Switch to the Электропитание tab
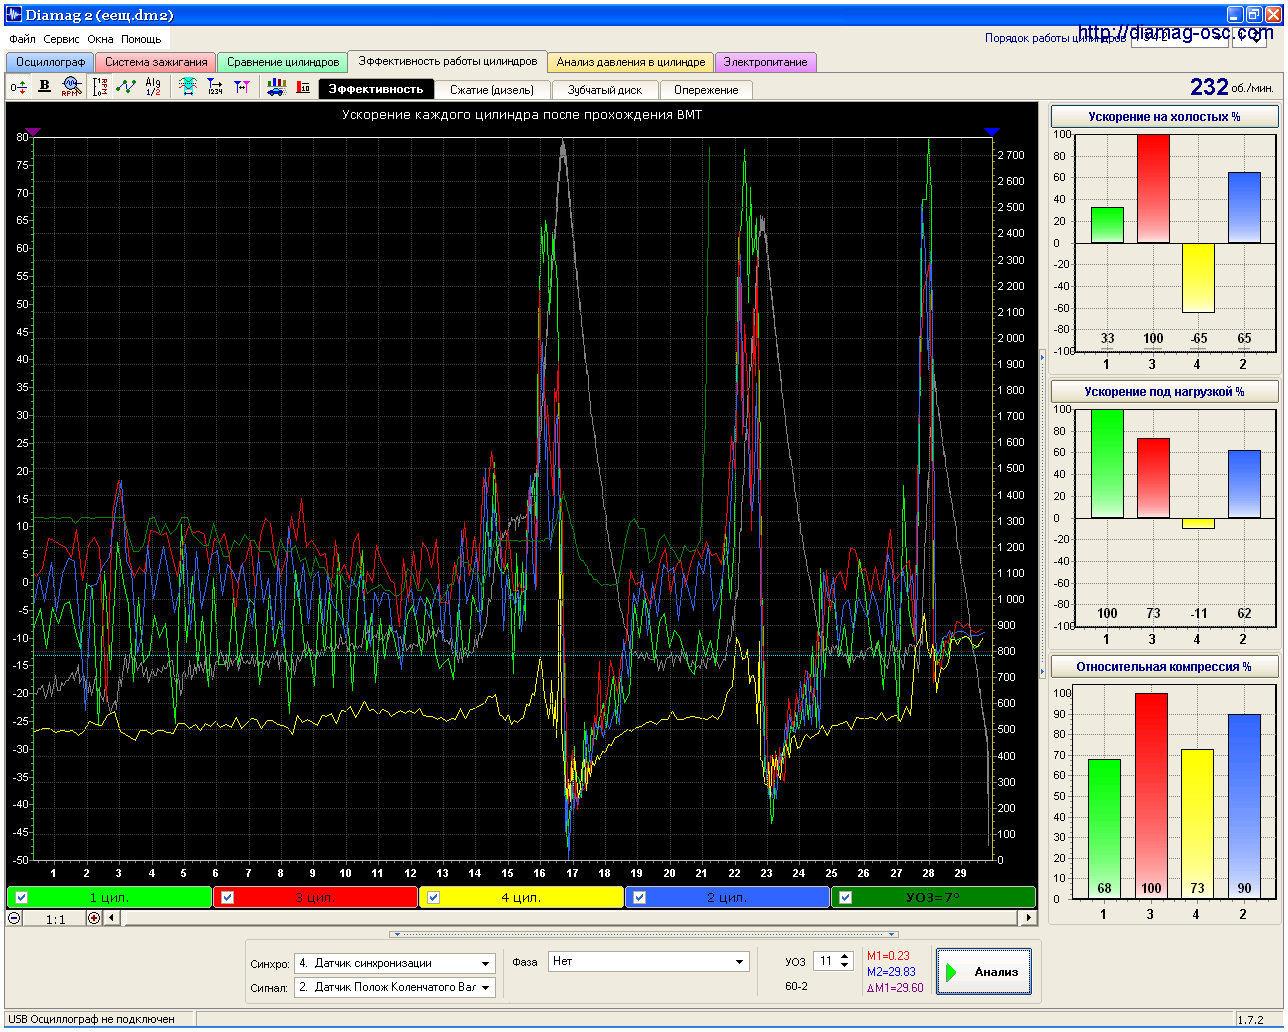This screenshot has width=1288, height=1032. (765, 62)
